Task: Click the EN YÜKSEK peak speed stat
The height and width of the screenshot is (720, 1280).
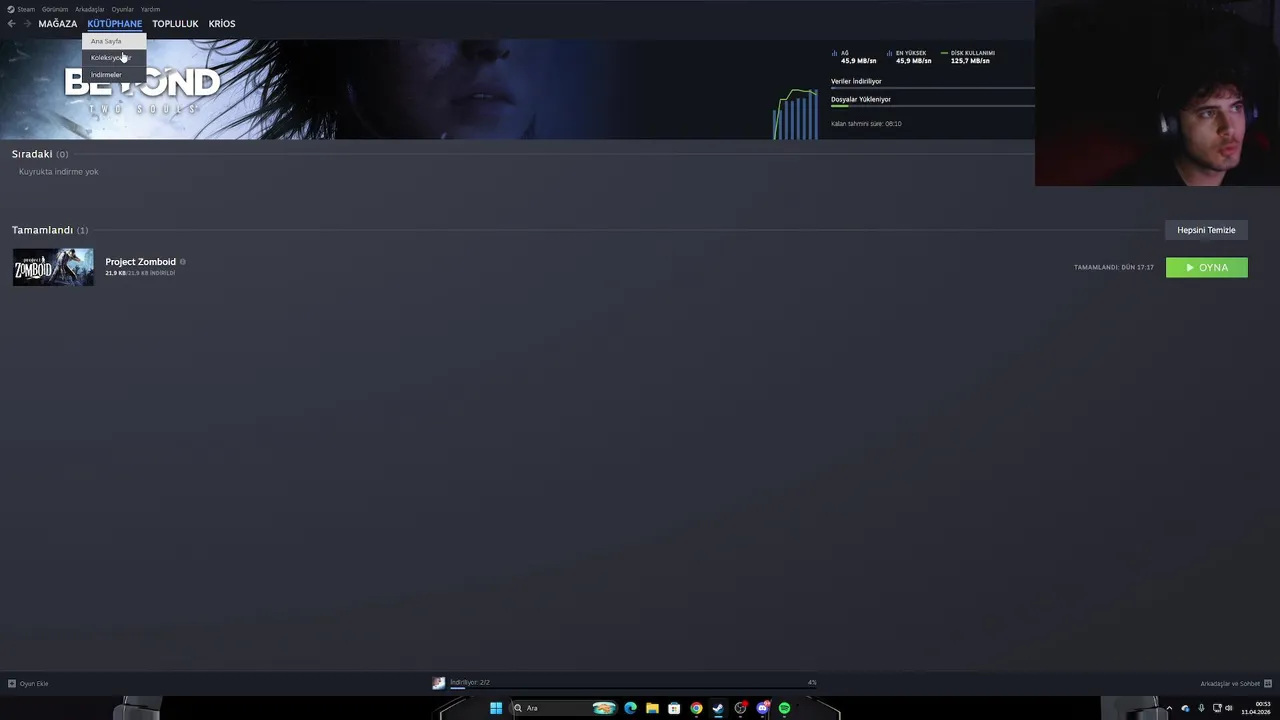Action: pos(909,57)
